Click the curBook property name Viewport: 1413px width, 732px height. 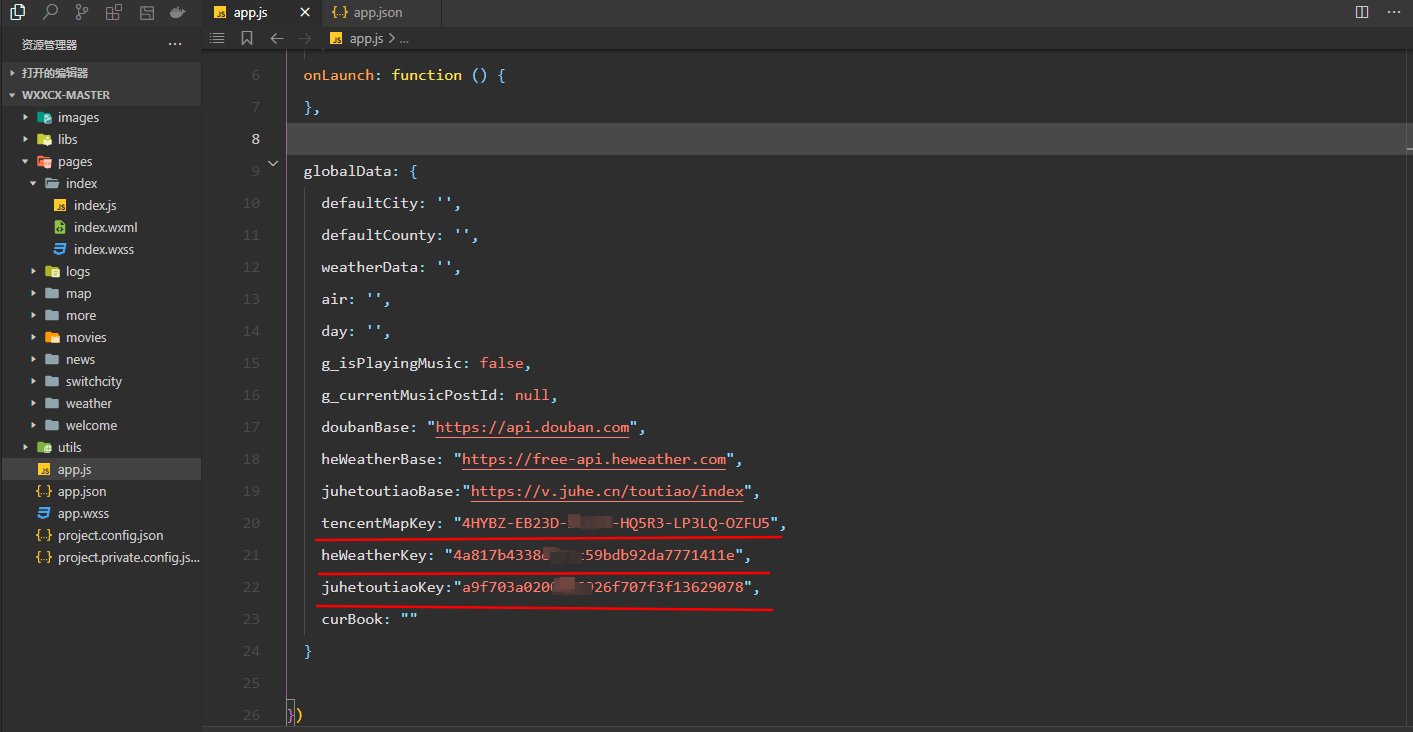click(352, 619)
